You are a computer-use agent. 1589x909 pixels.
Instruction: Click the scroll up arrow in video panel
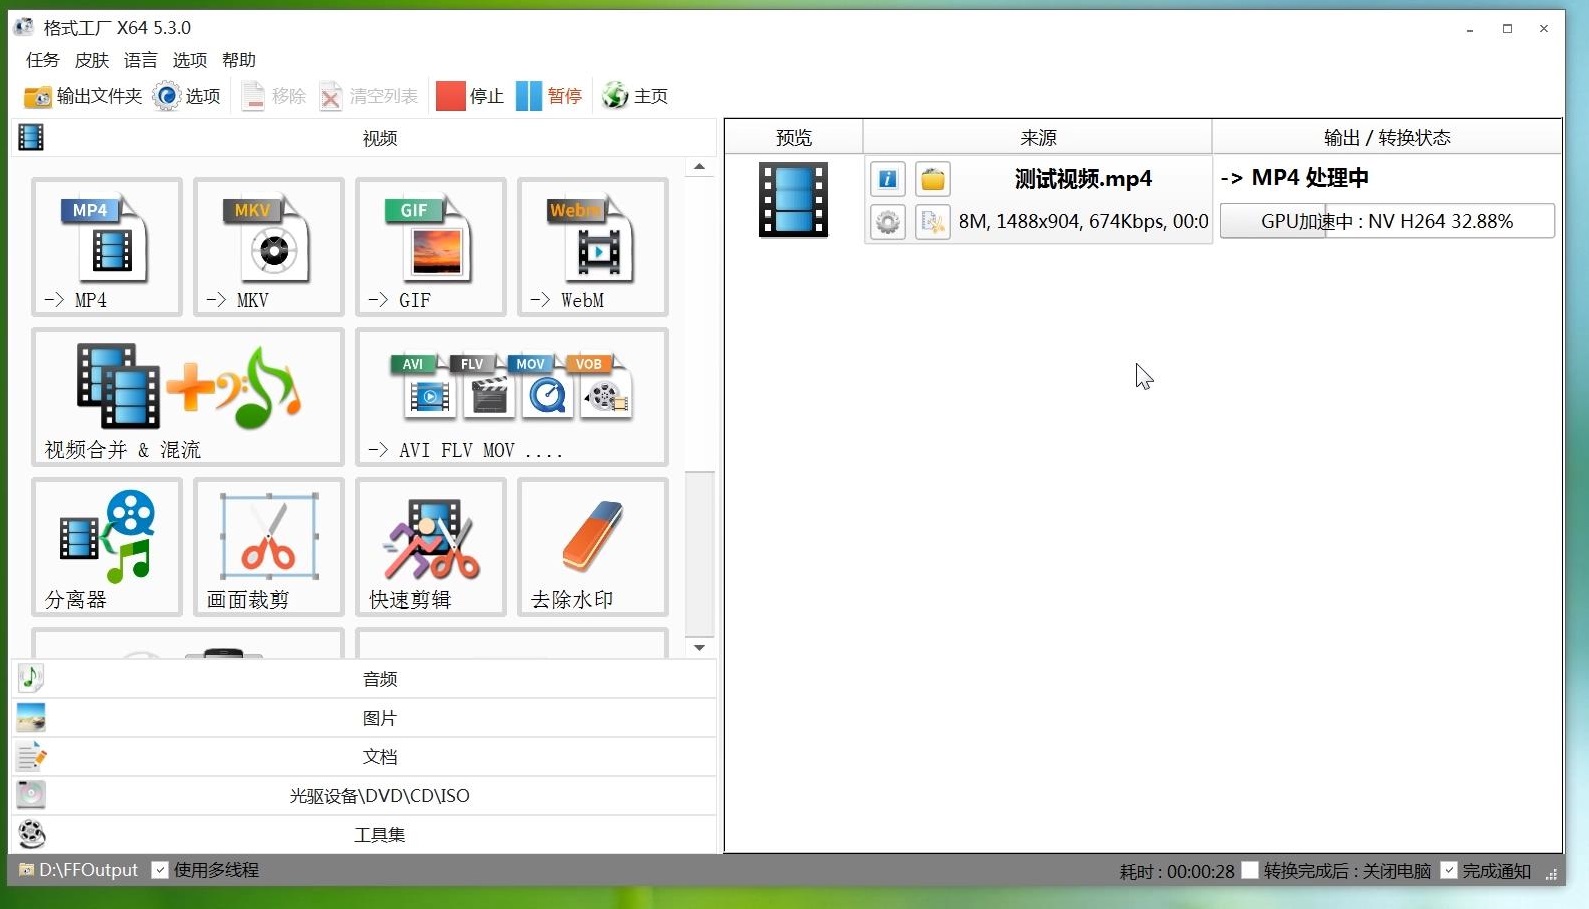[700, 167]
